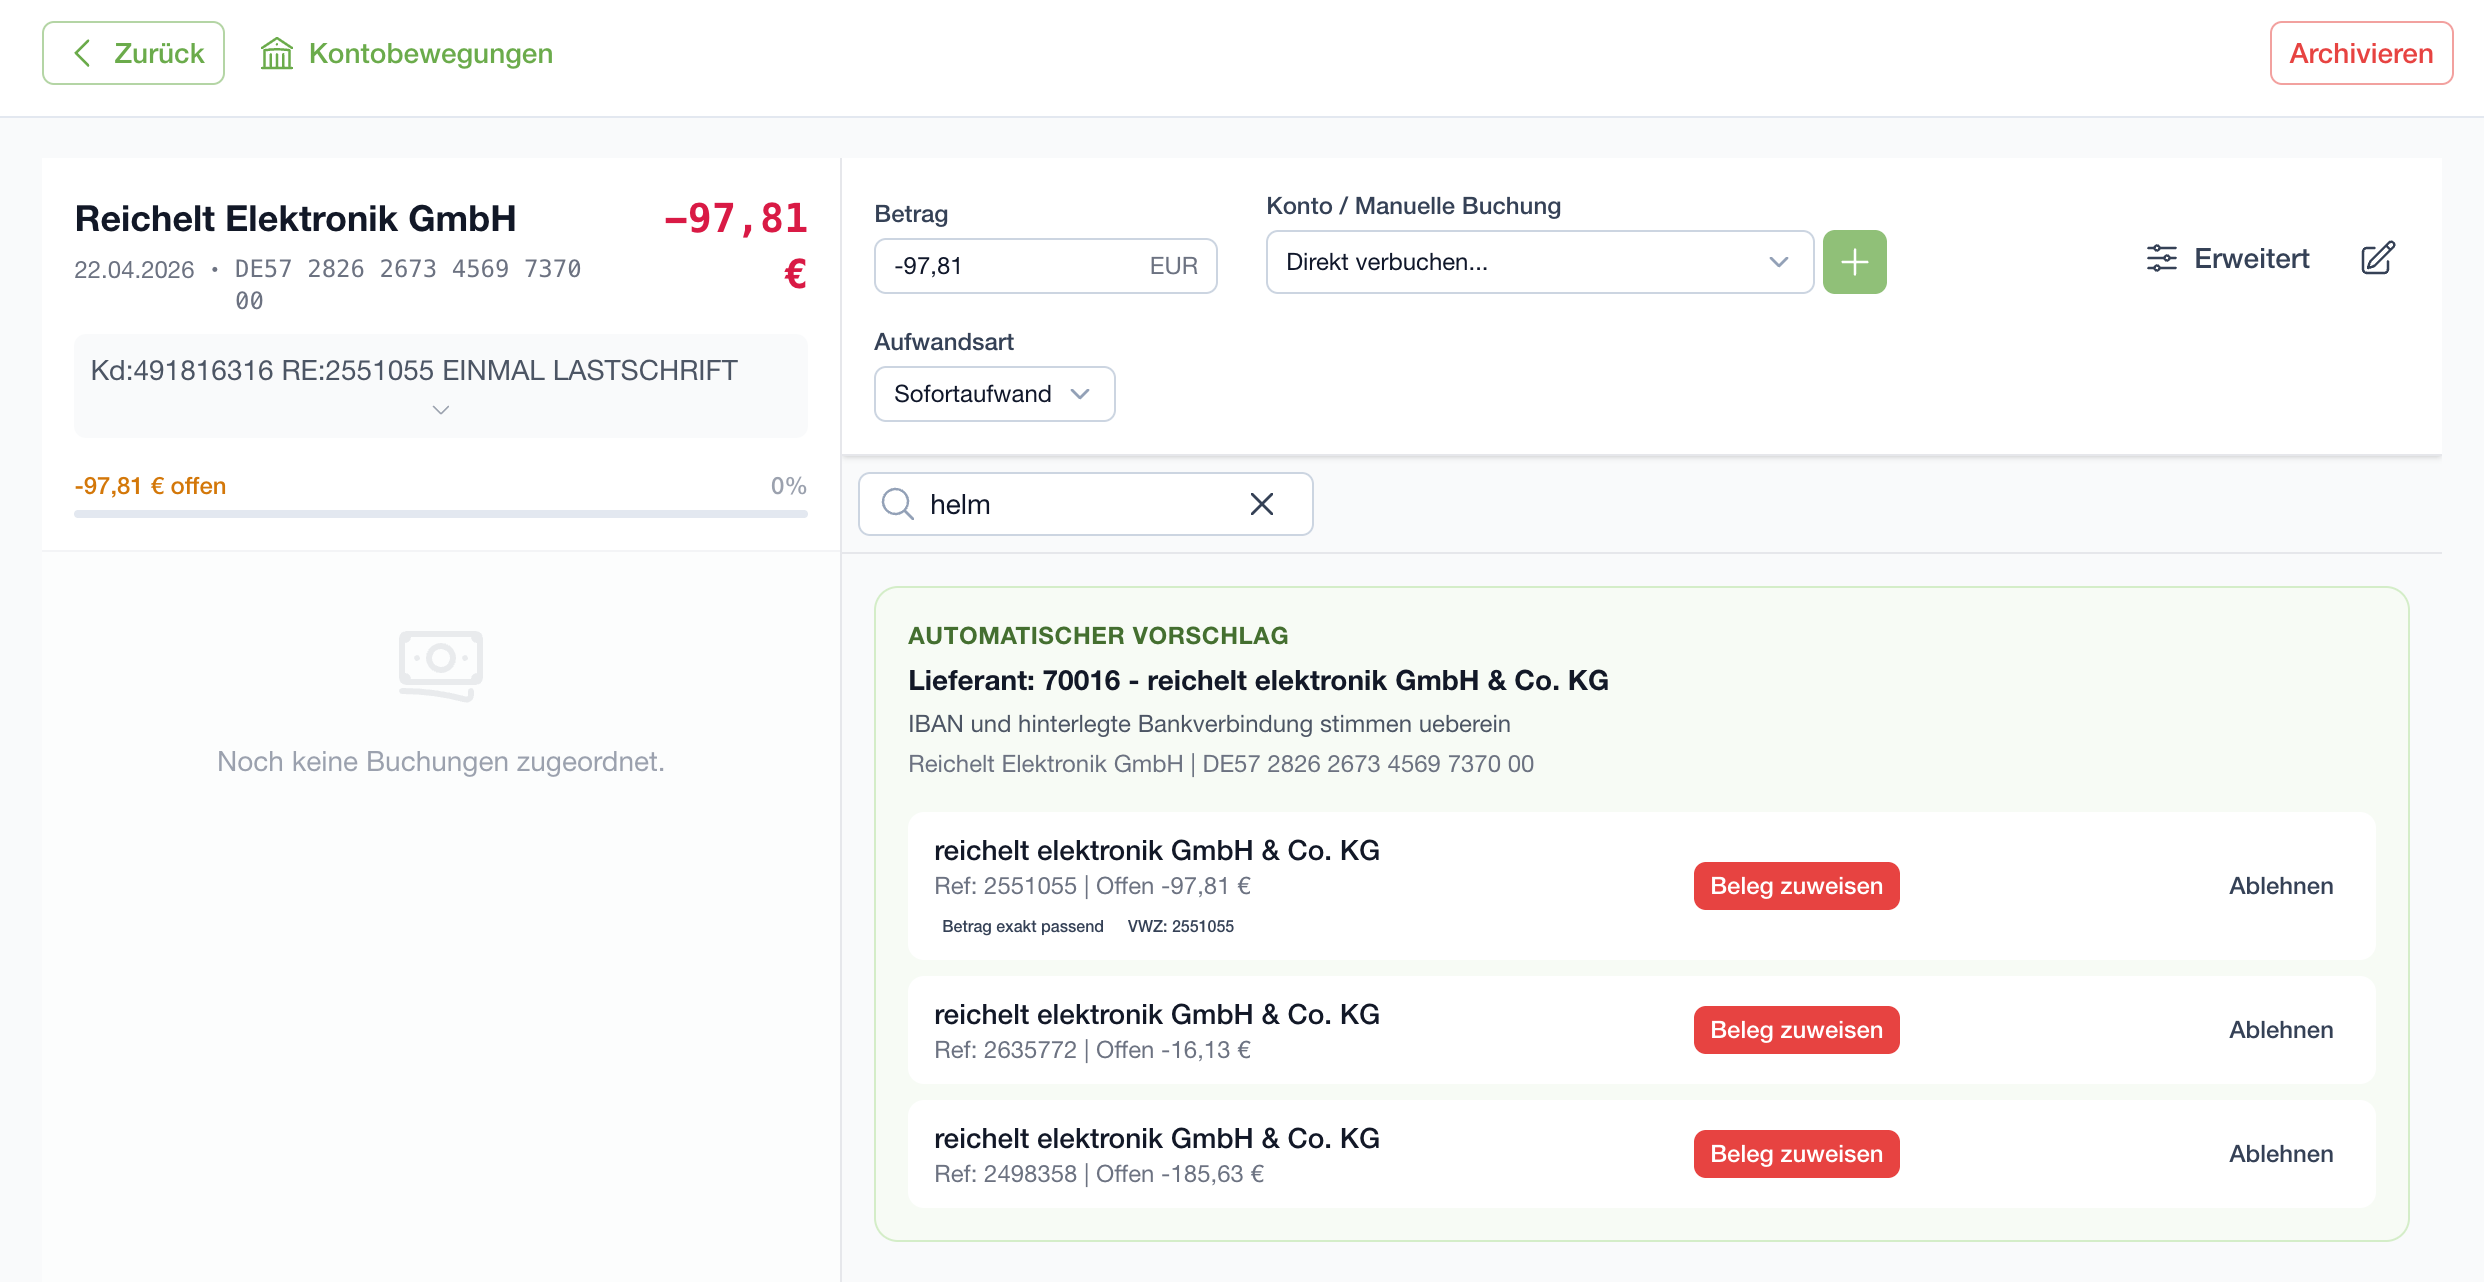Image resolution: width=2484 pixels, height=1282 pixels.
Task: Assign the receipt for Ref 2635772
Action: tap(1796, 1030)
